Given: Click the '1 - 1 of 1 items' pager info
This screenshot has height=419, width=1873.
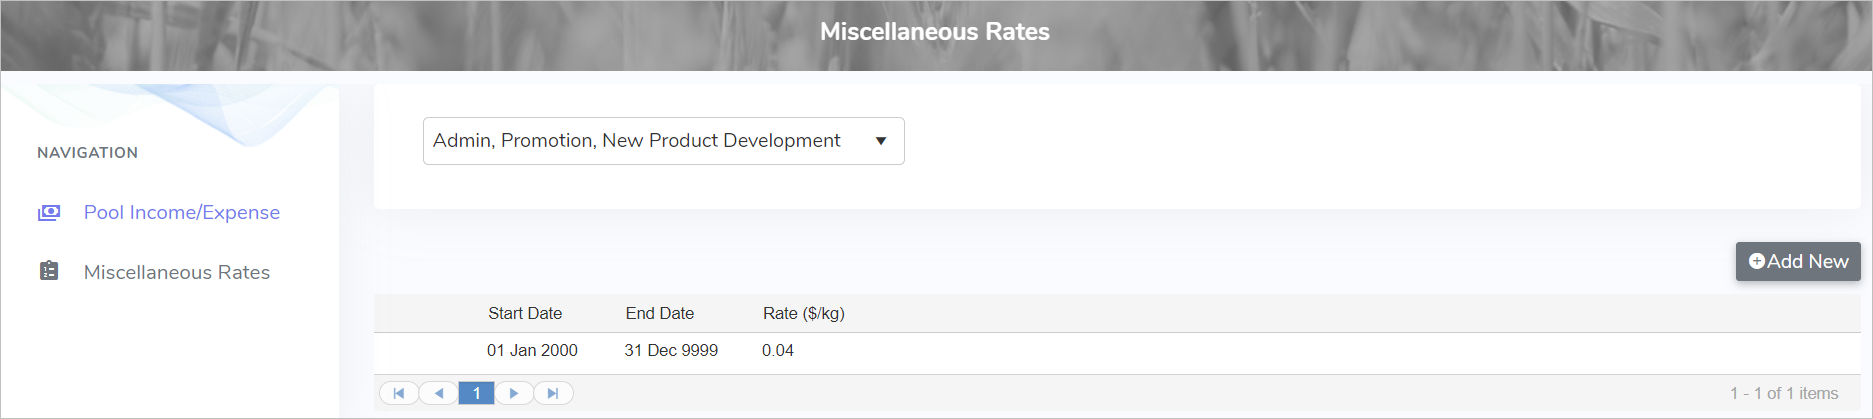Looking at the screenshot, I should (1783, 393).
